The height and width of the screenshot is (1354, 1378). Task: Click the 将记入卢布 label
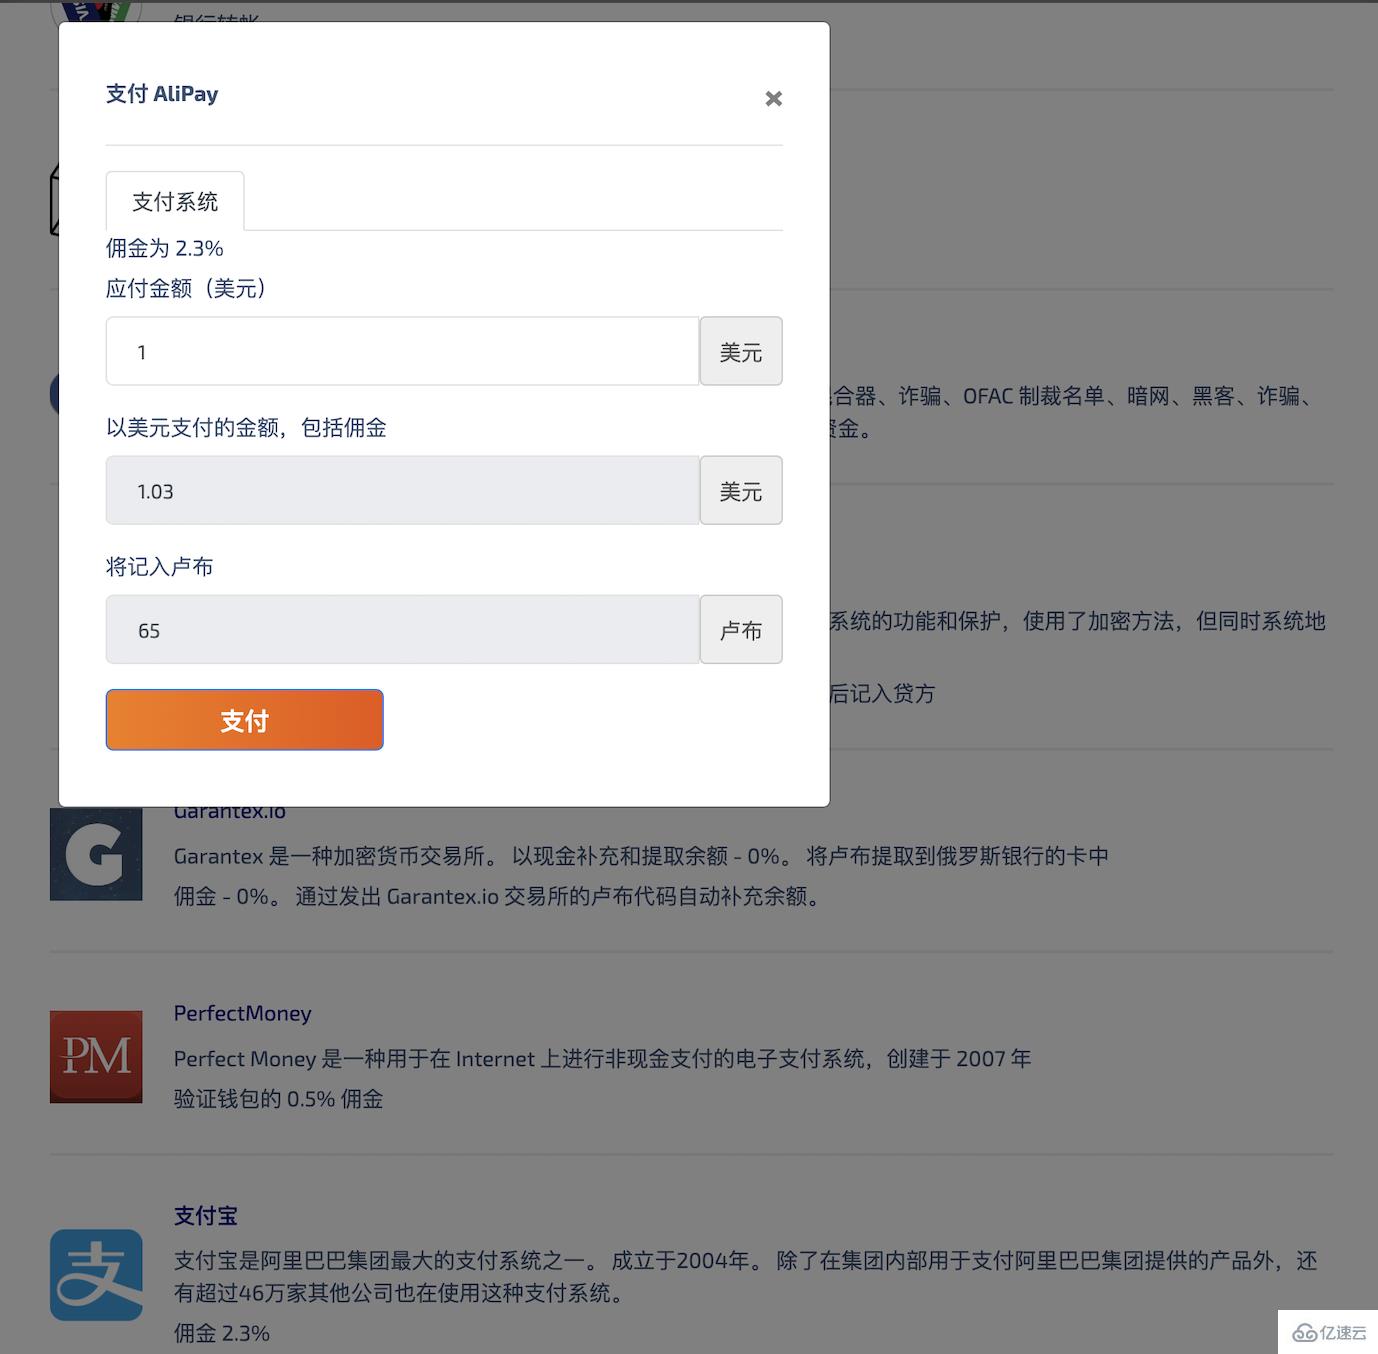click(159, 566)
